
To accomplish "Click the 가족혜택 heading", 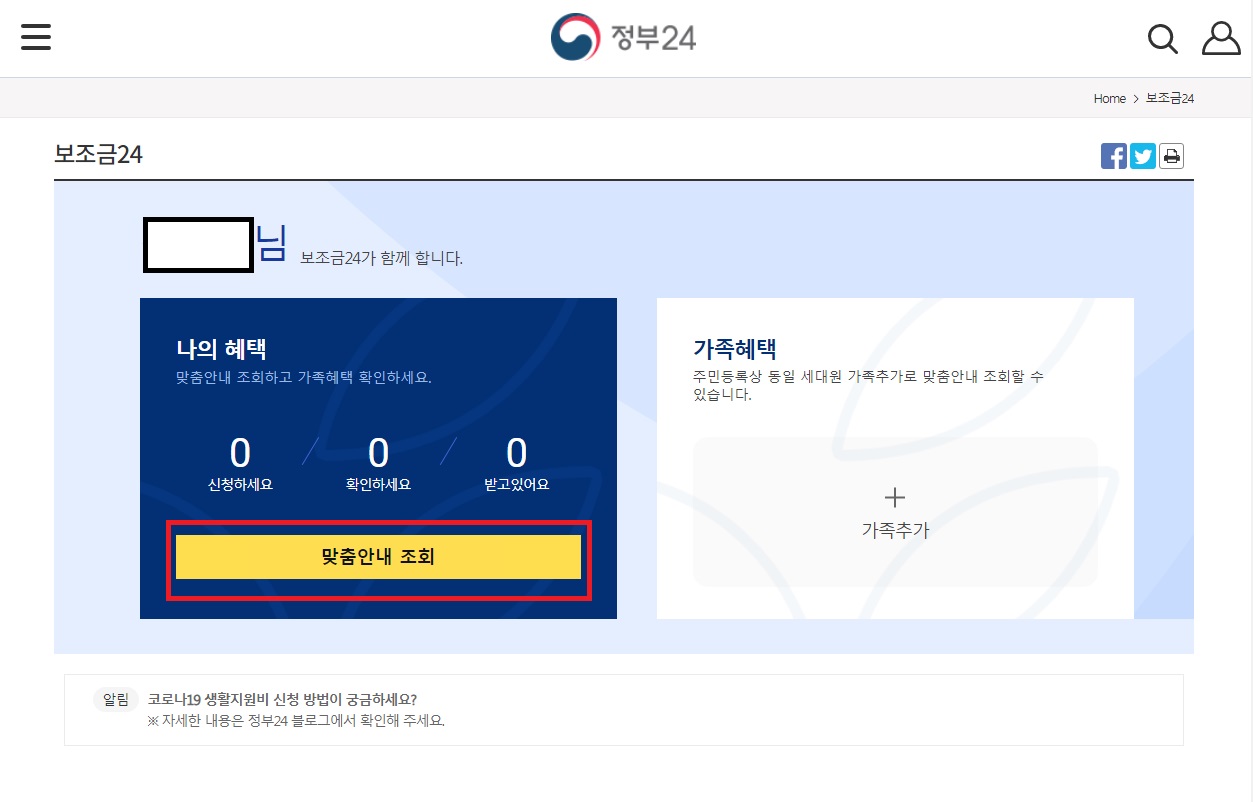I will pos(735,348).
